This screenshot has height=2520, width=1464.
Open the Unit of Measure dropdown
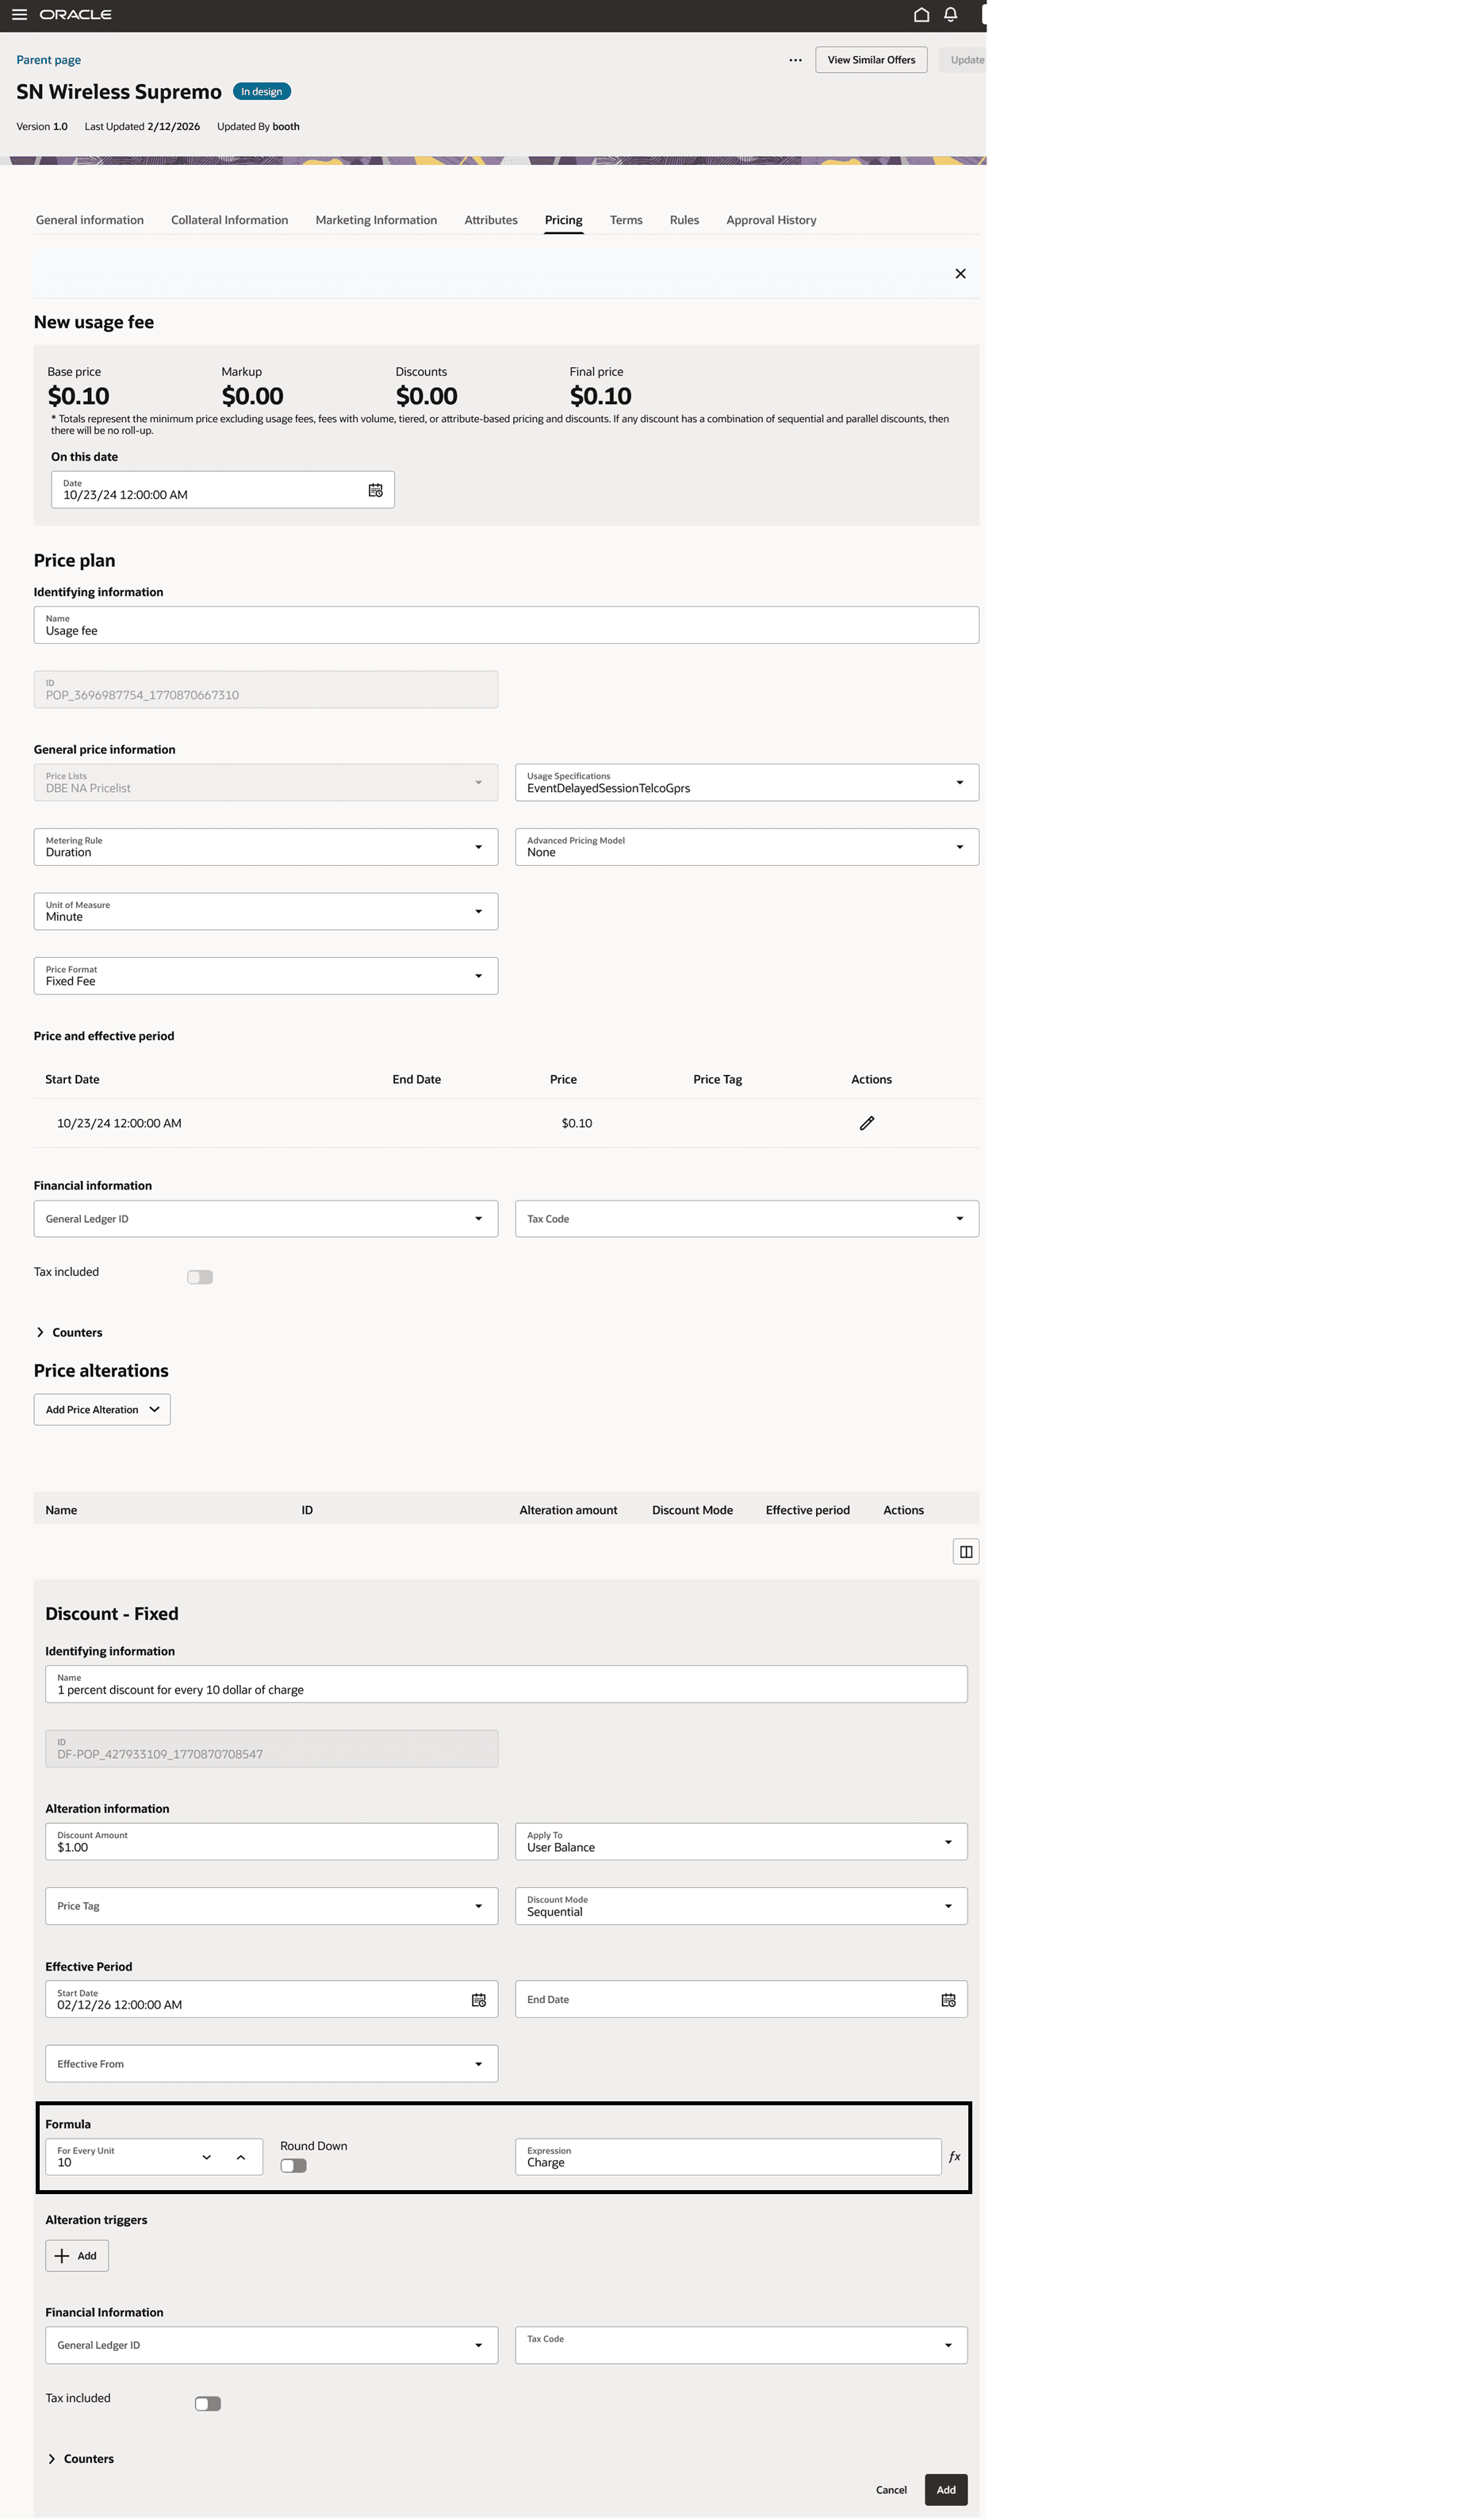click(x=479, y=911)
